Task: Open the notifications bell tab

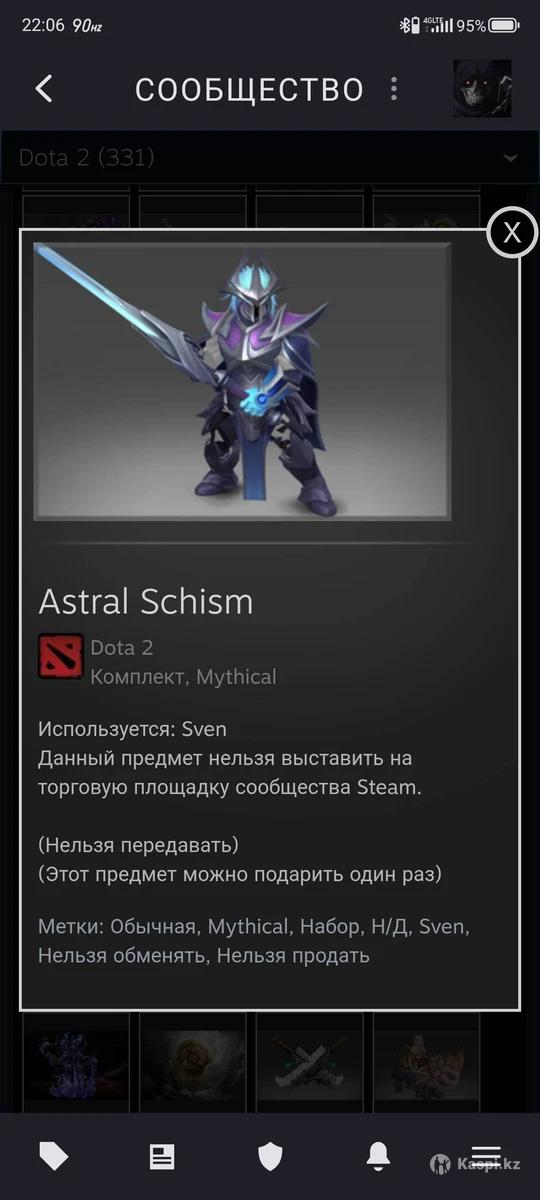Action: [x=378, y=1157]
